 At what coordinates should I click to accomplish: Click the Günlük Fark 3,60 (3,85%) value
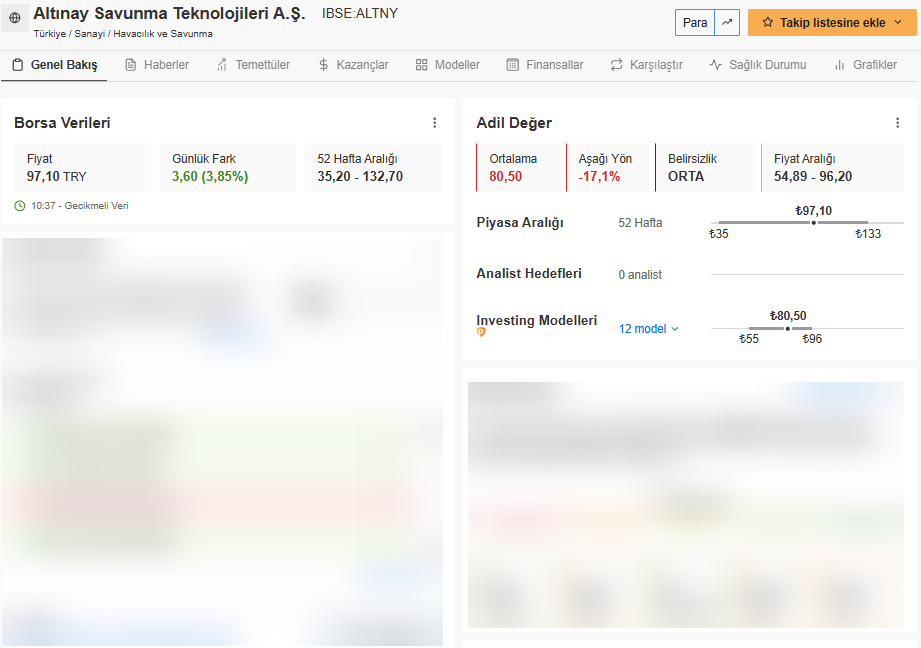pos(210,176)
